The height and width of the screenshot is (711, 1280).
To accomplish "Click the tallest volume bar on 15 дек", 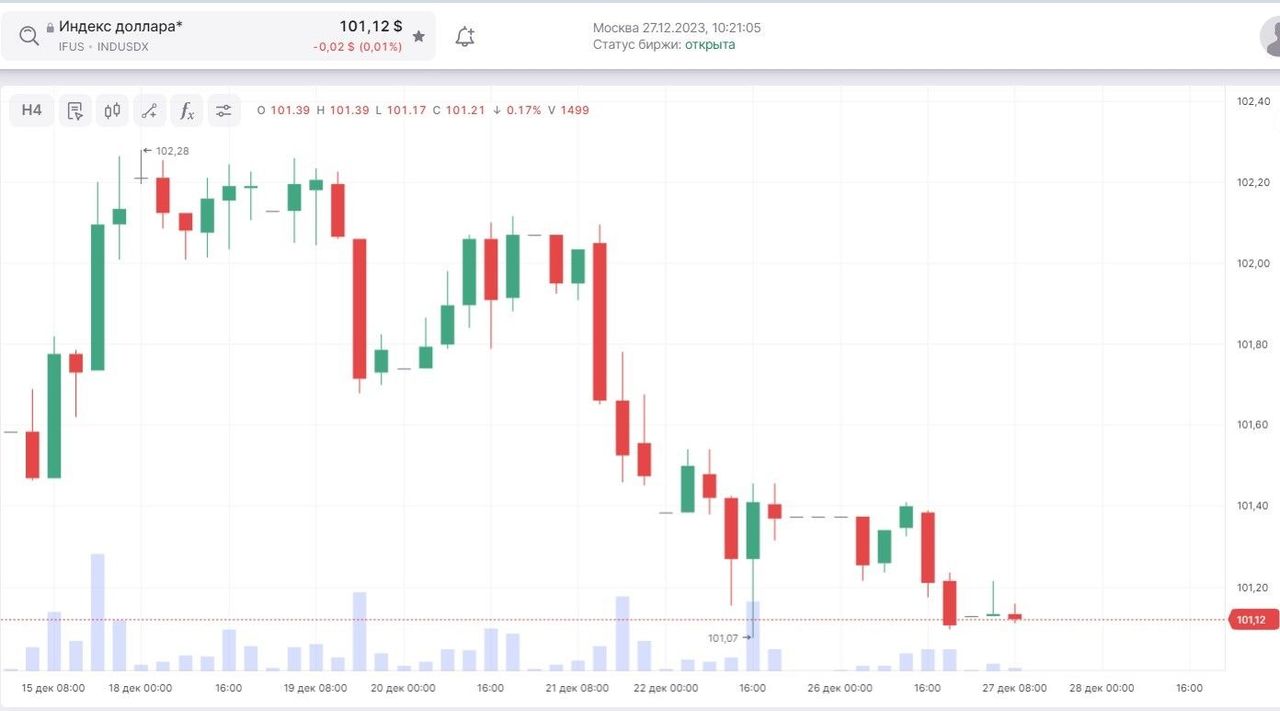I will pyautogui.click(x=97, y=611).
